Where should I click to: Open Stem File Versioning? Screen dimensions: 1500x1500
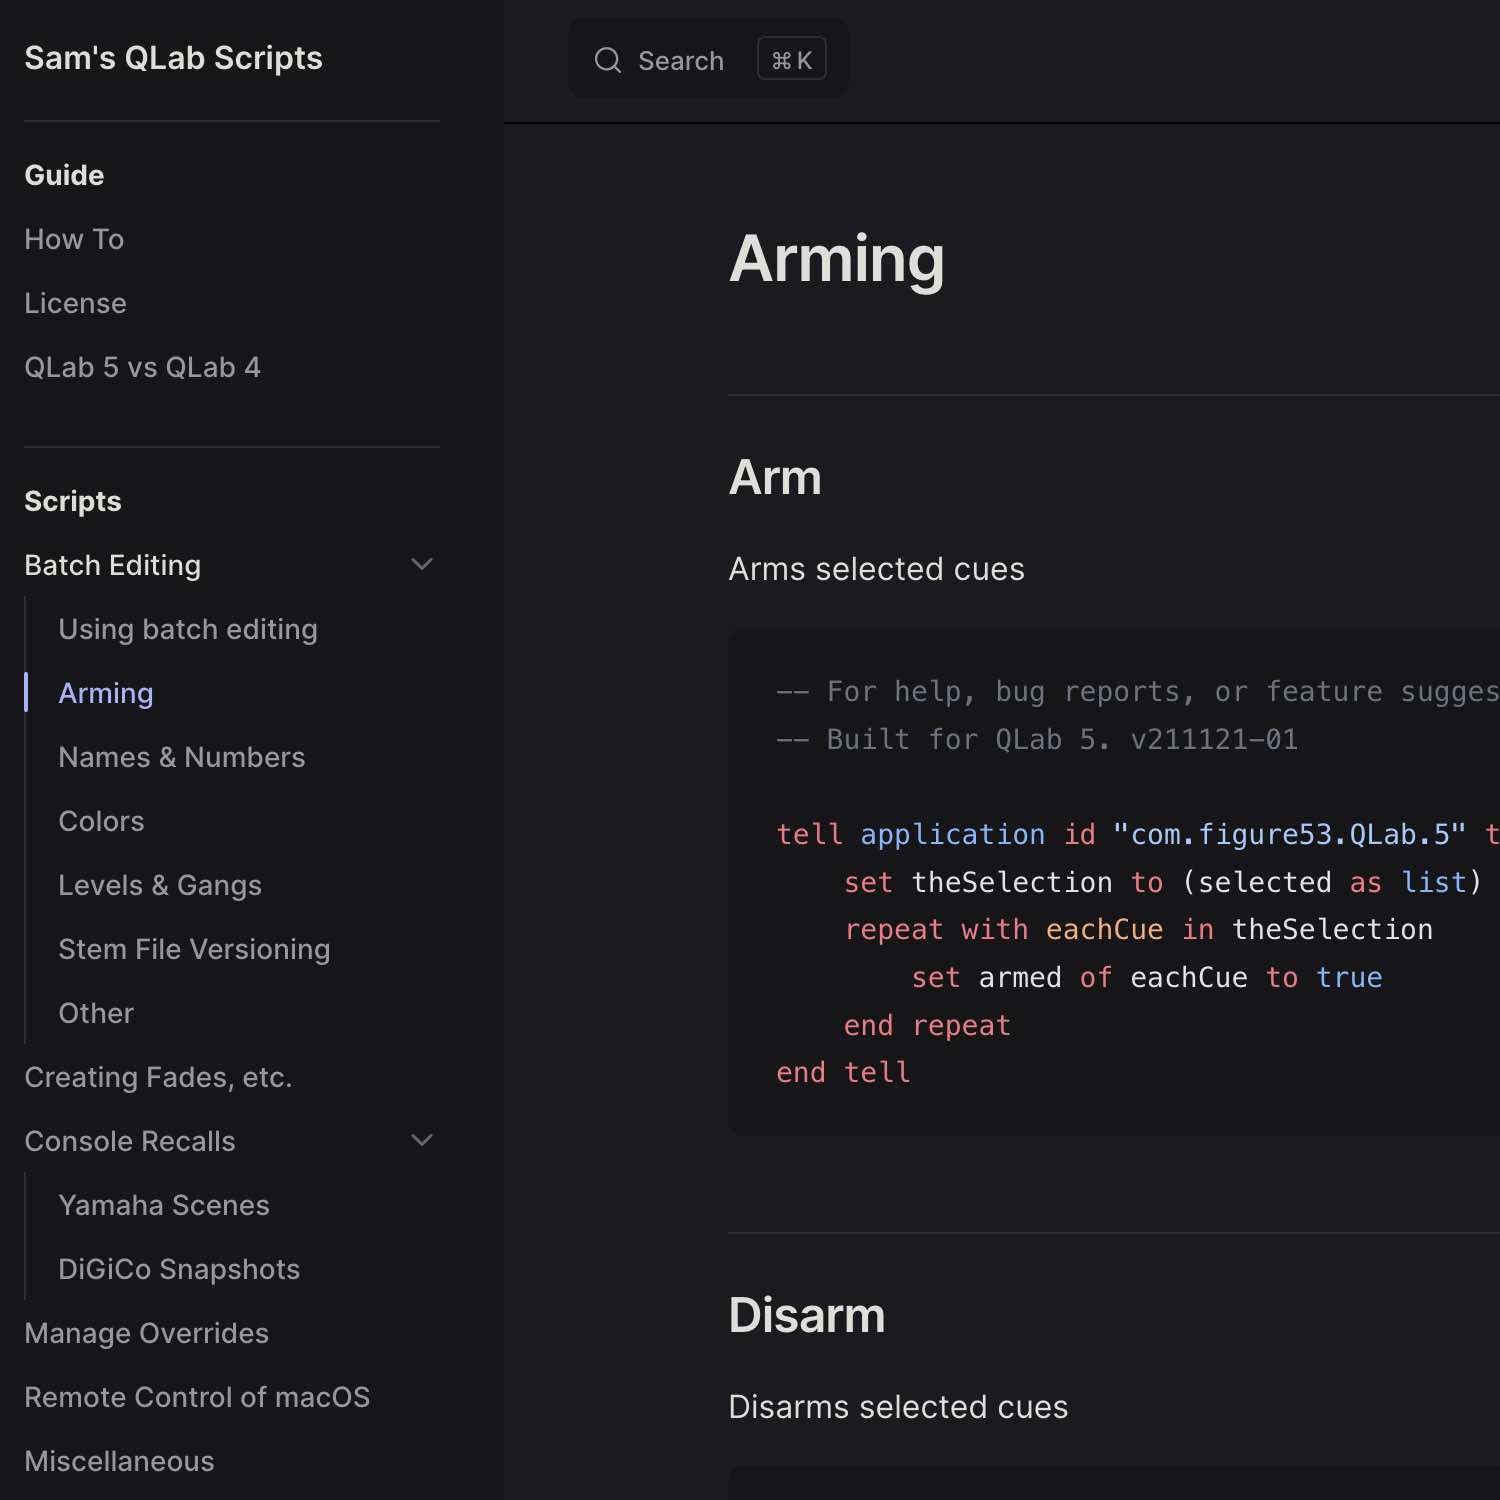click(x=194, y=949)
